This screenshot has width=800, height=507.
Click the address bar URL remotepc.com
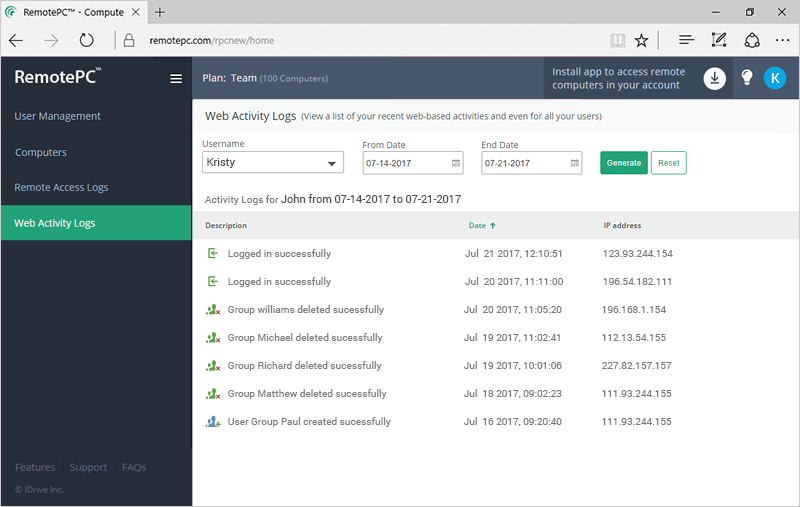(x=211, y=40)
